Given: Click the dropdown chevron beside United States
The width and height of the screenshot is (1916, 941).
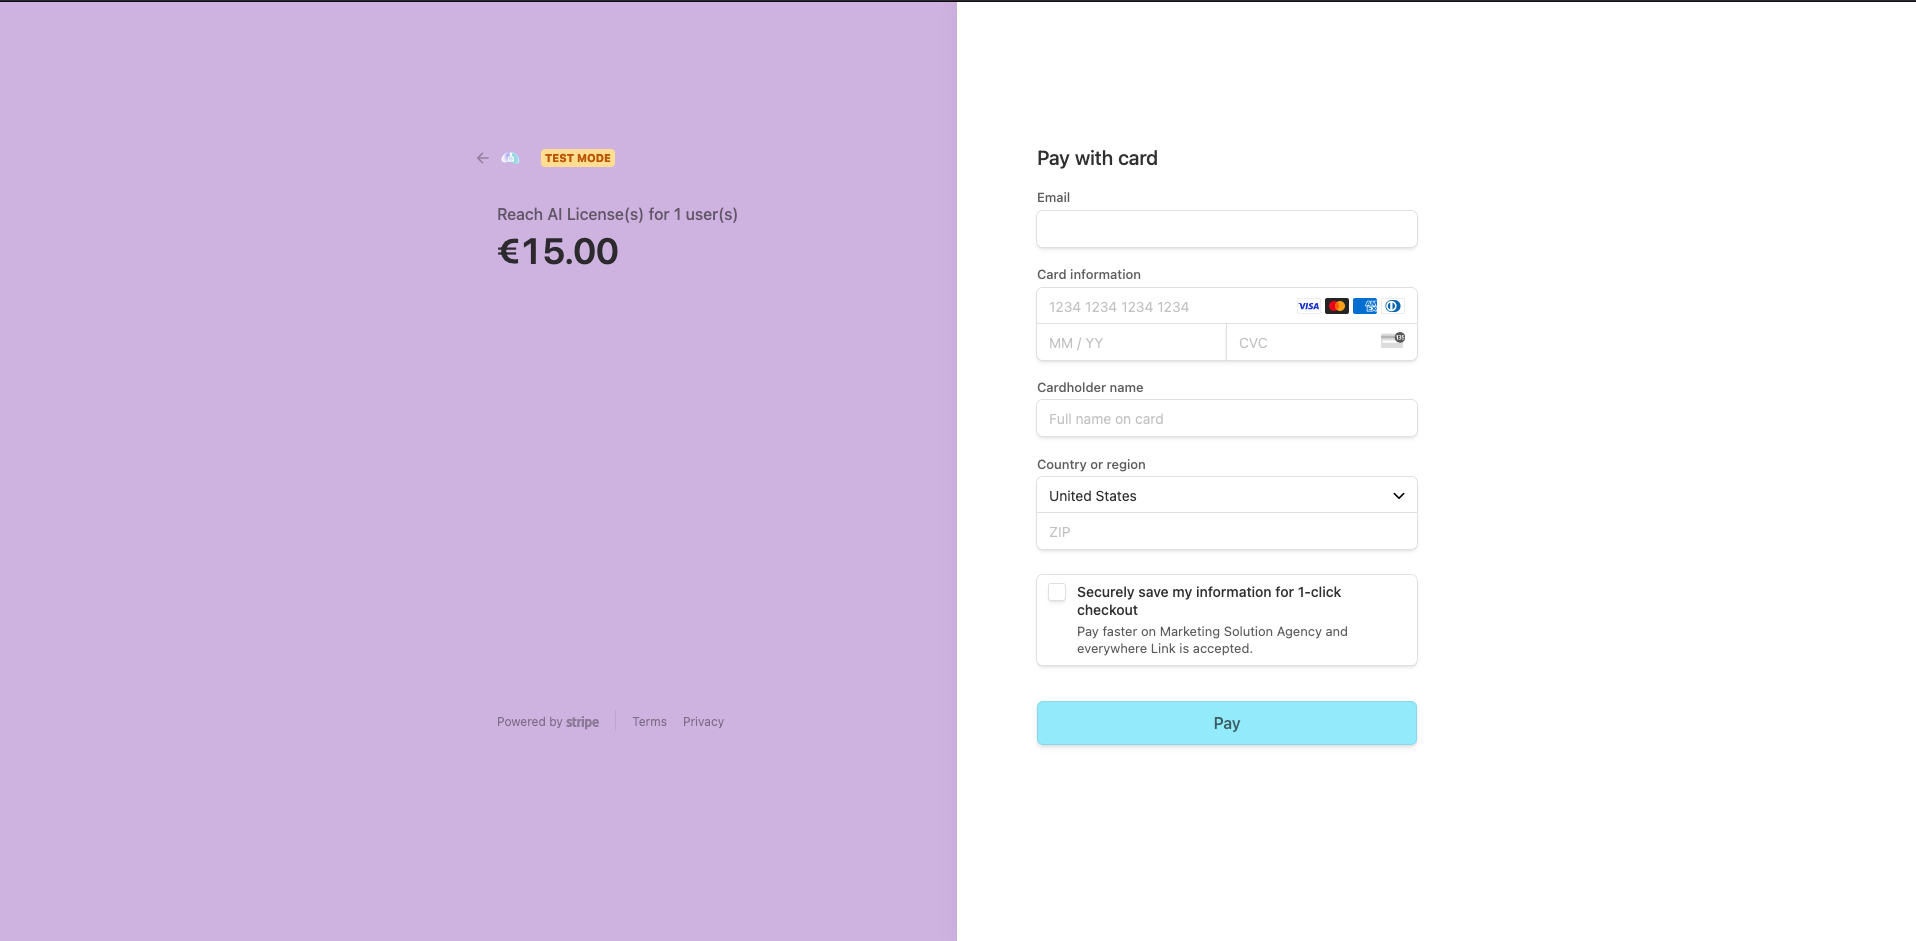Looking at the screenshot, I should [x=1398, y=496].
